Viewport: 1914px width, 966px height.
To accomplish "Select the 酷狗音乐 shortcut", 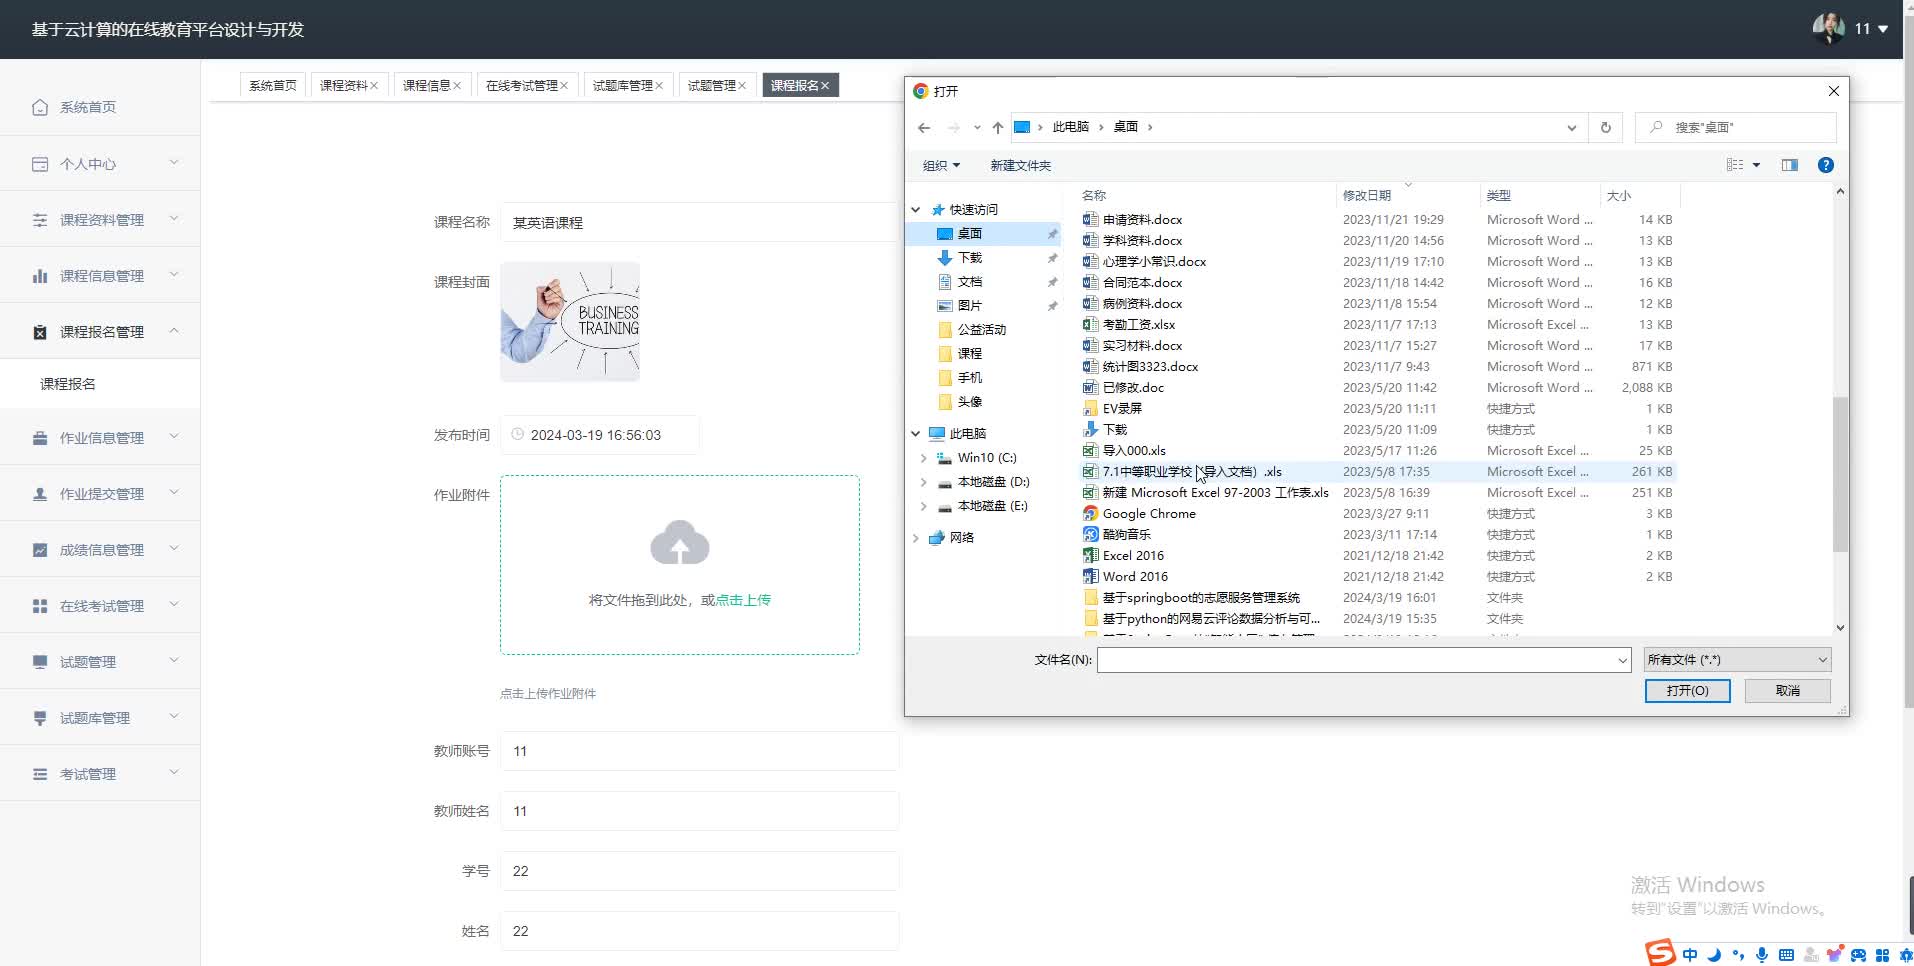I will [1117, 534].
